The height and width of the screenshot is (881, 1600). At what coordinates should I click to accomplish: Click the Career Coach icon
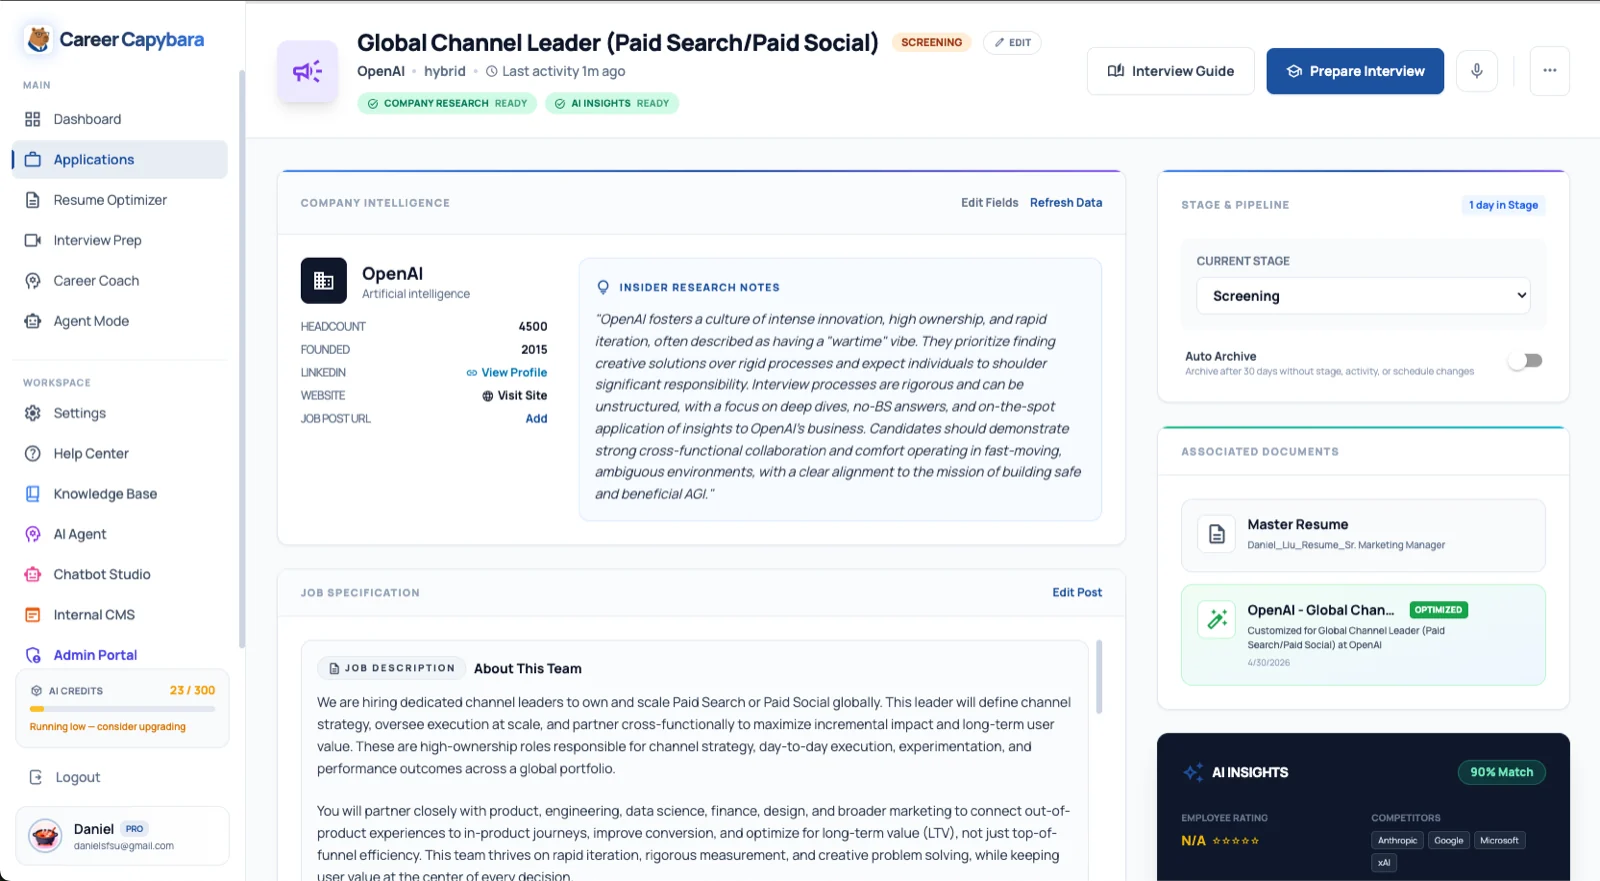[33, 281]
